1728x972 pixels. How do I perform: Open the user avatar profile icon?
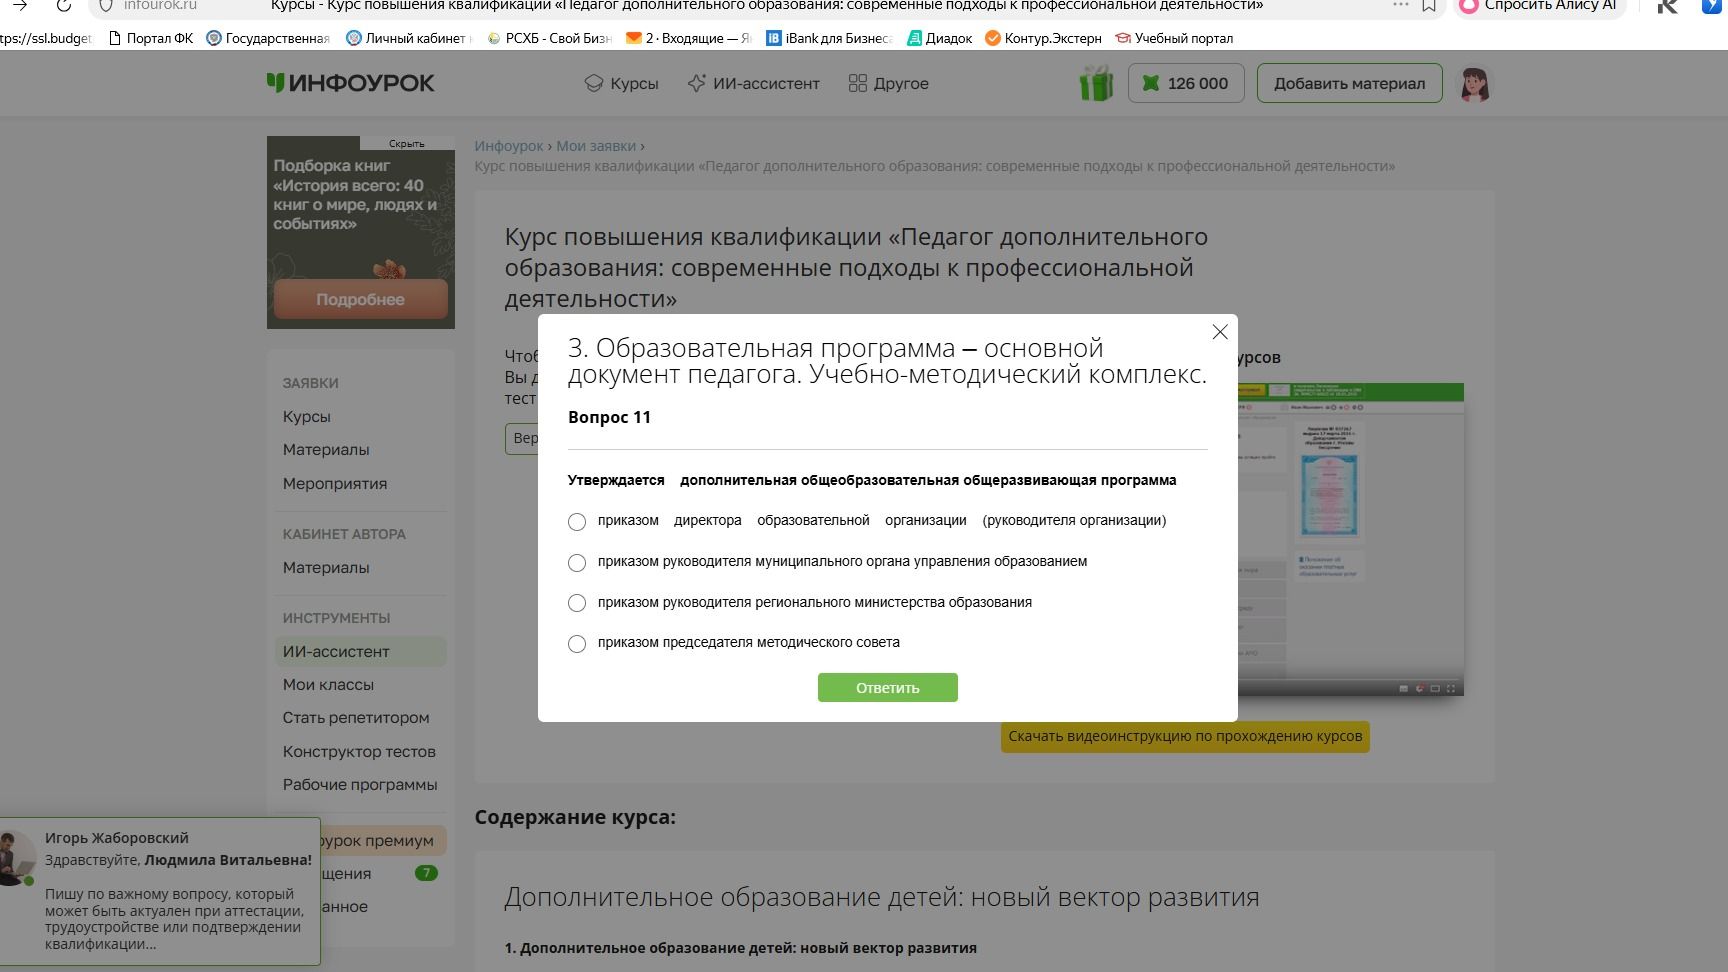click(1474, 84)
